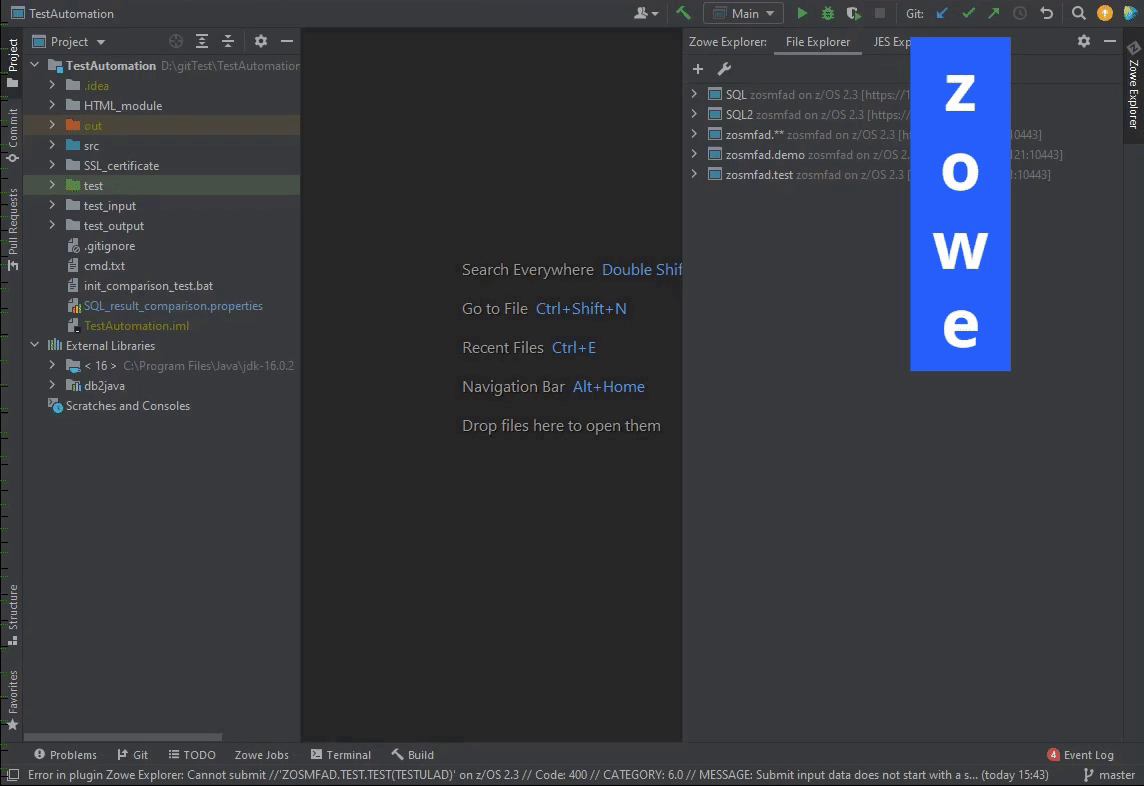1144x786 pixels.
Task: Click Git Commit checkmark icon
Action: click(967, 13)
